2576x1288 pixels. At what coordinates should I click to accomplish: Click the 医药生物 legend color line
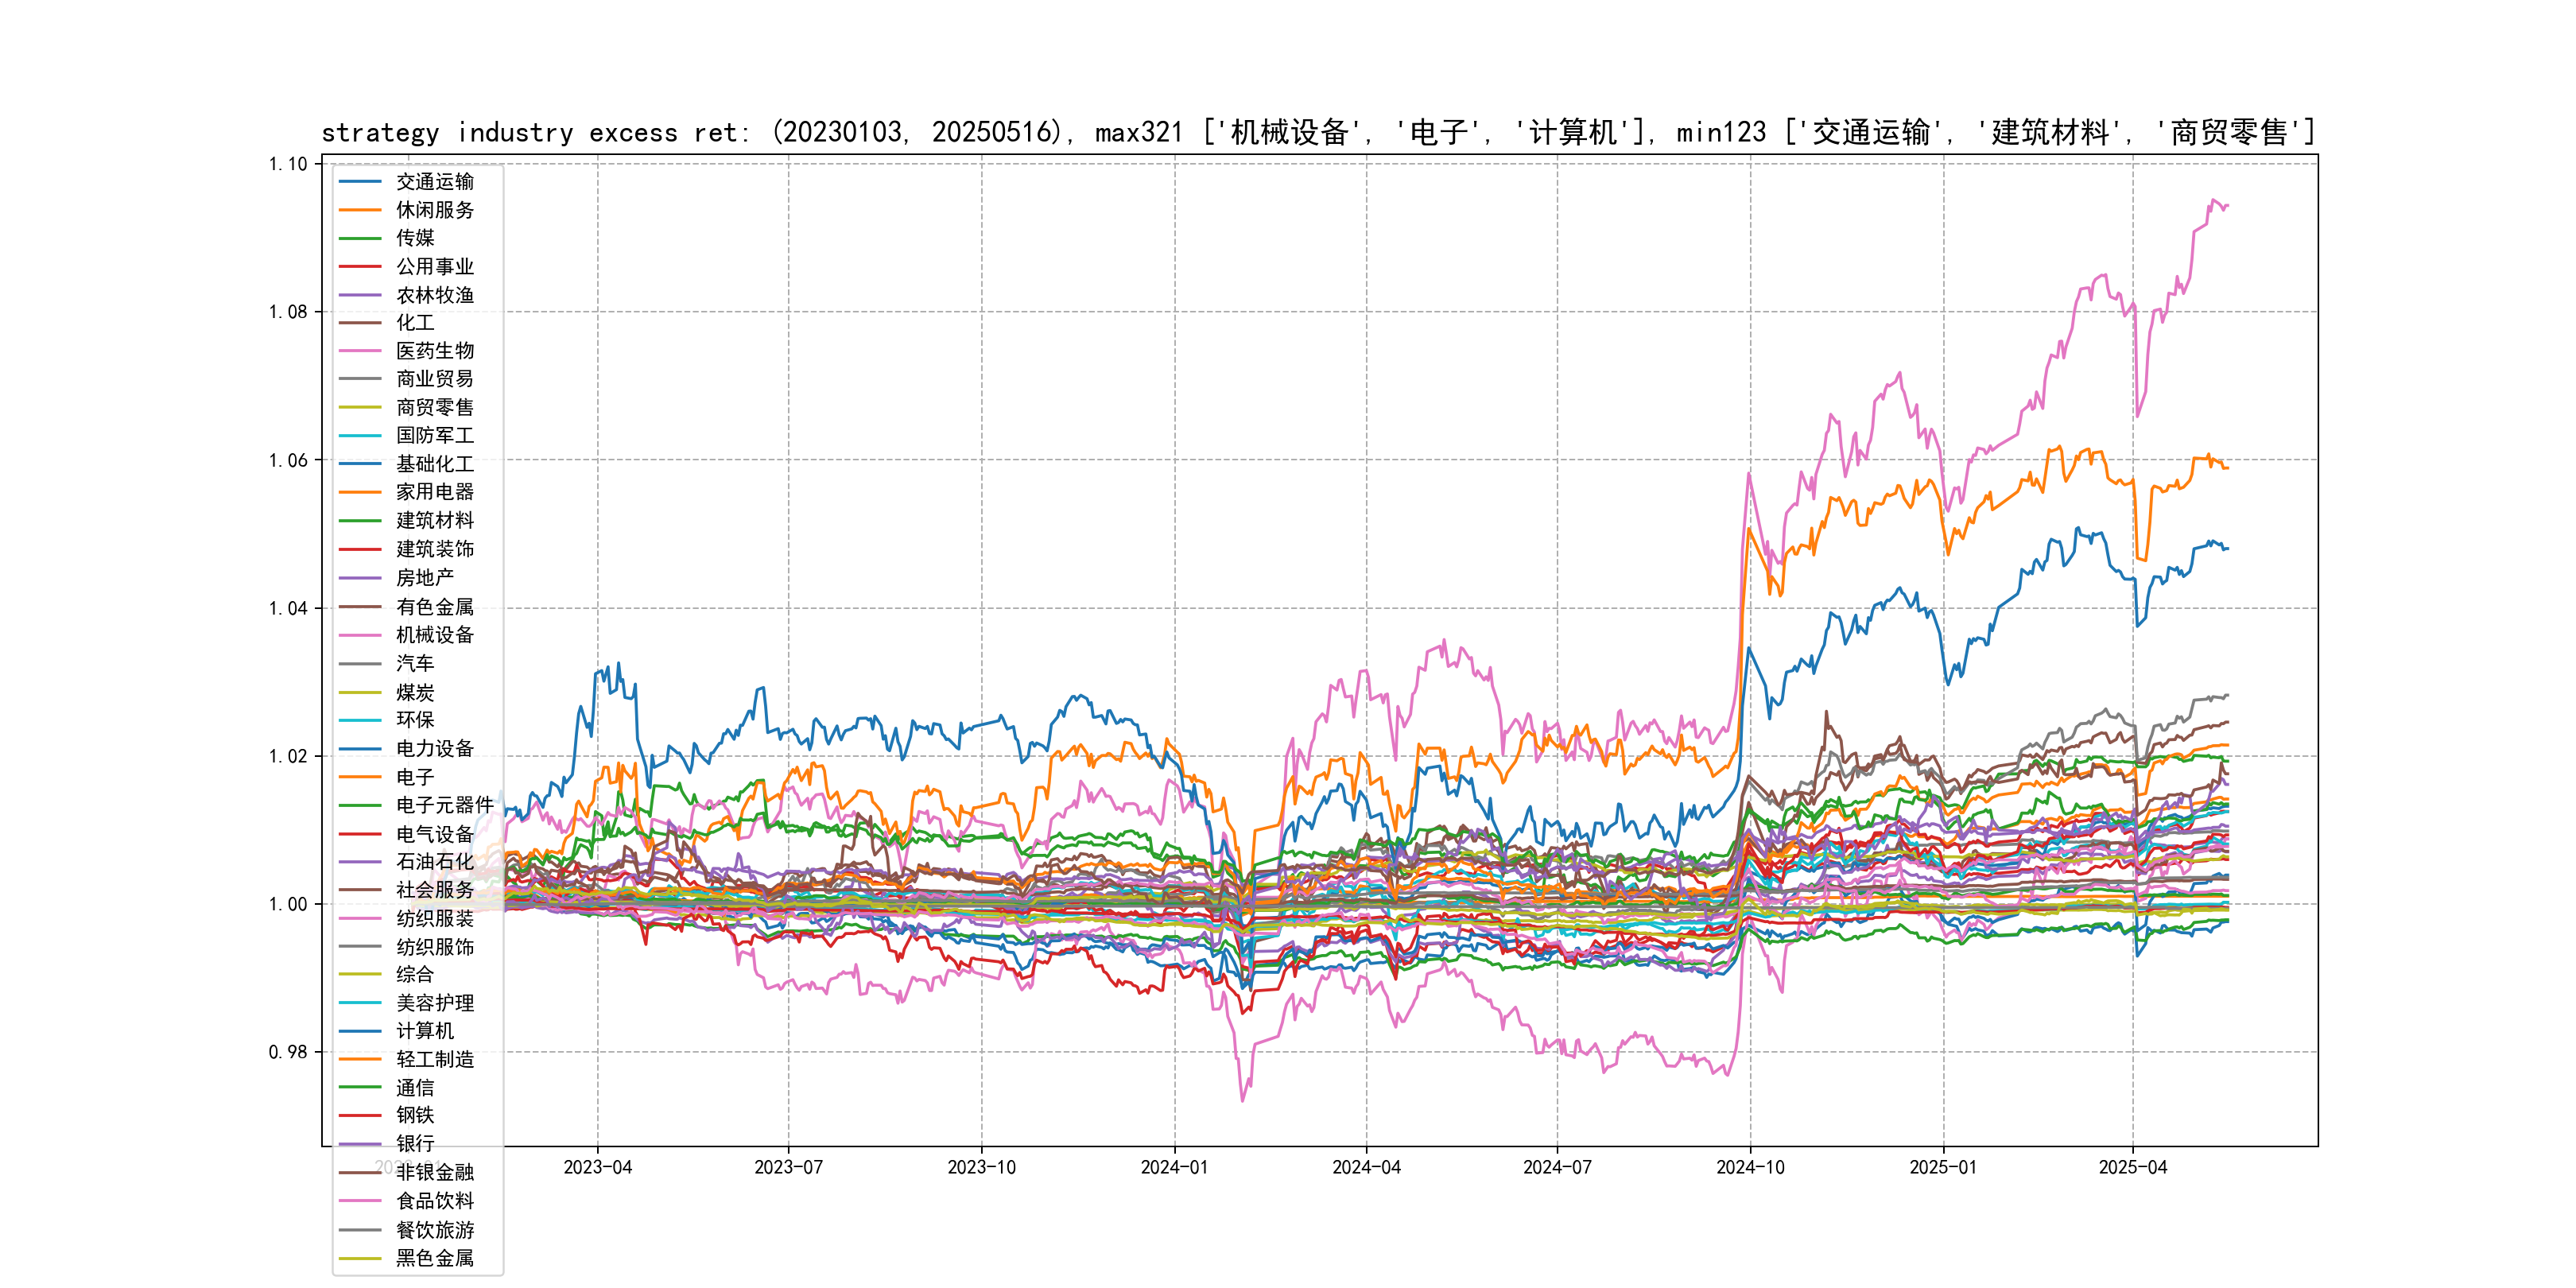pos(360,351)
